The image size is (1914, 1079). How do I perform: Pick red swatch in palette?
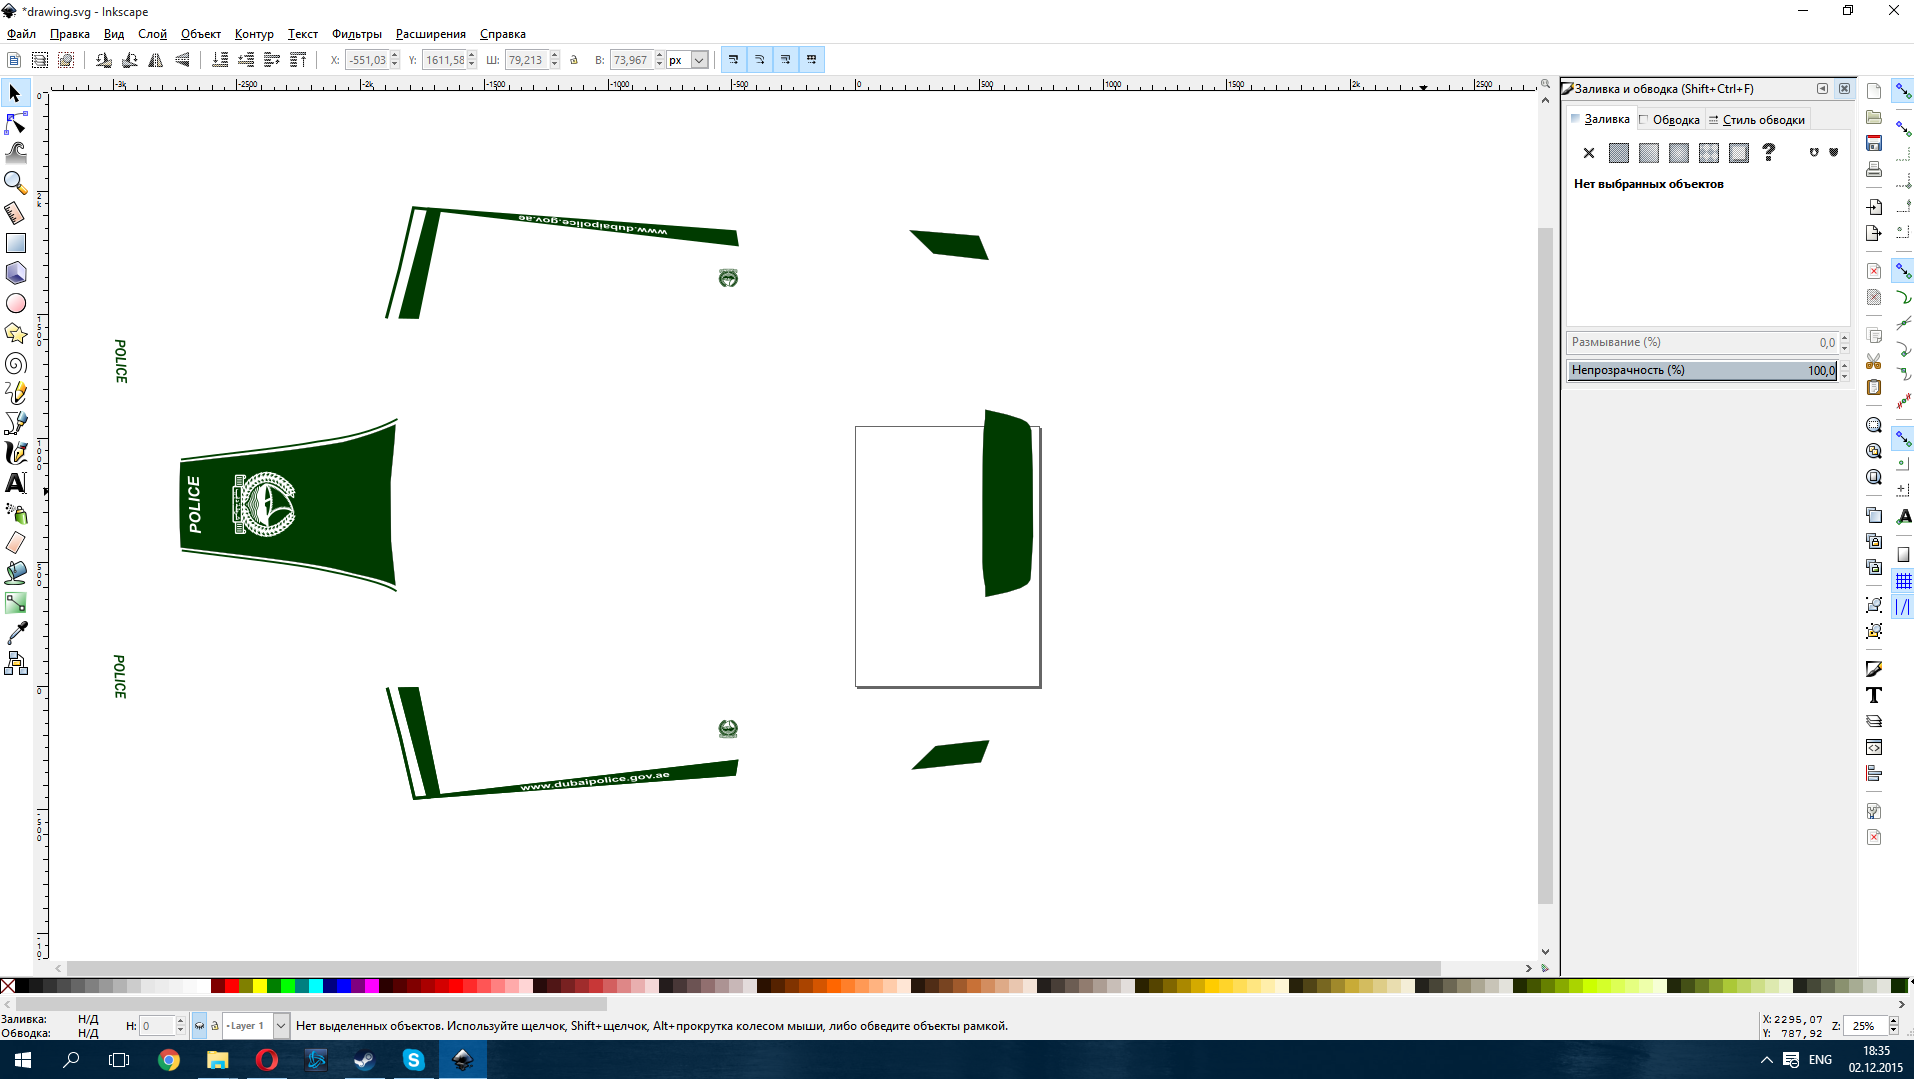point(232,986)
